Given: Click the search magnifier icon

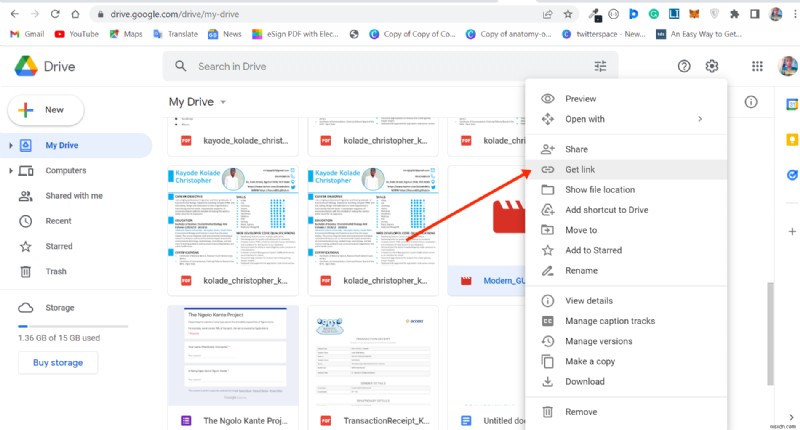Looking at the screenshot, I should click(x=181, y=66).
